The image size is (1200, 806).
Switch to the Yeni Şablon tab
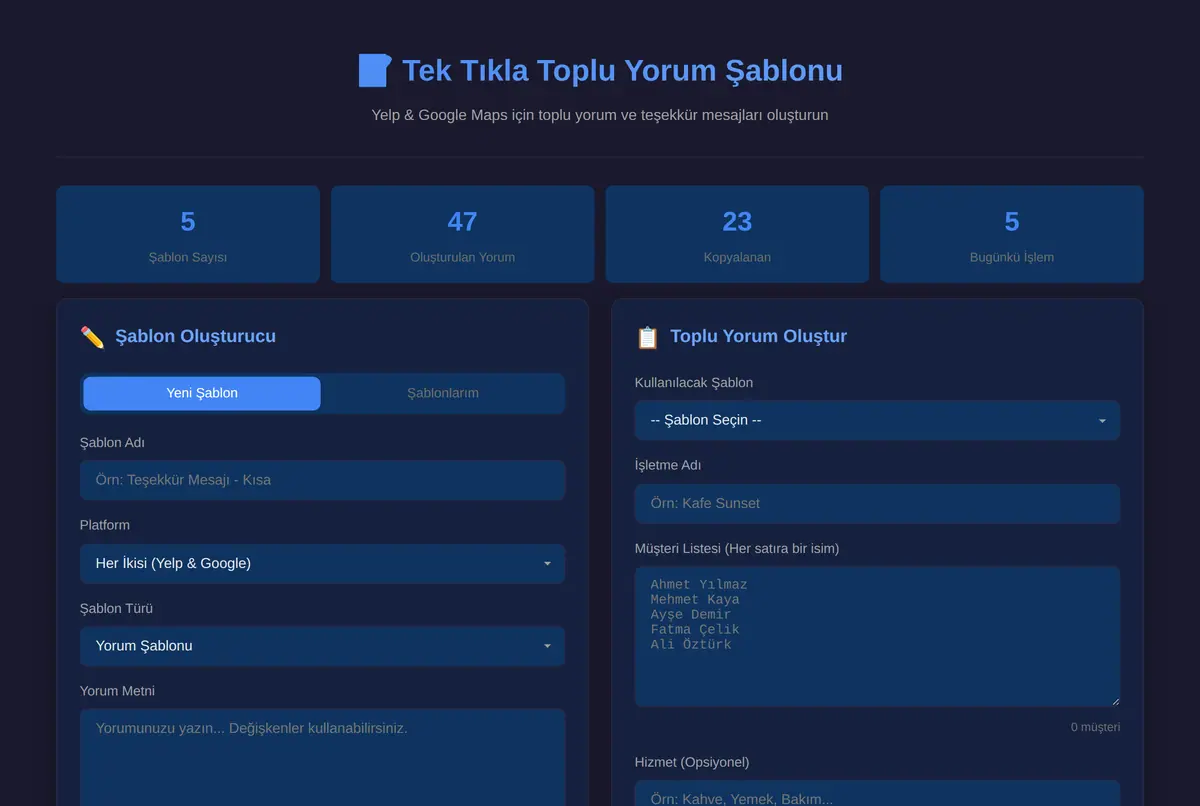tap(202, 393)
